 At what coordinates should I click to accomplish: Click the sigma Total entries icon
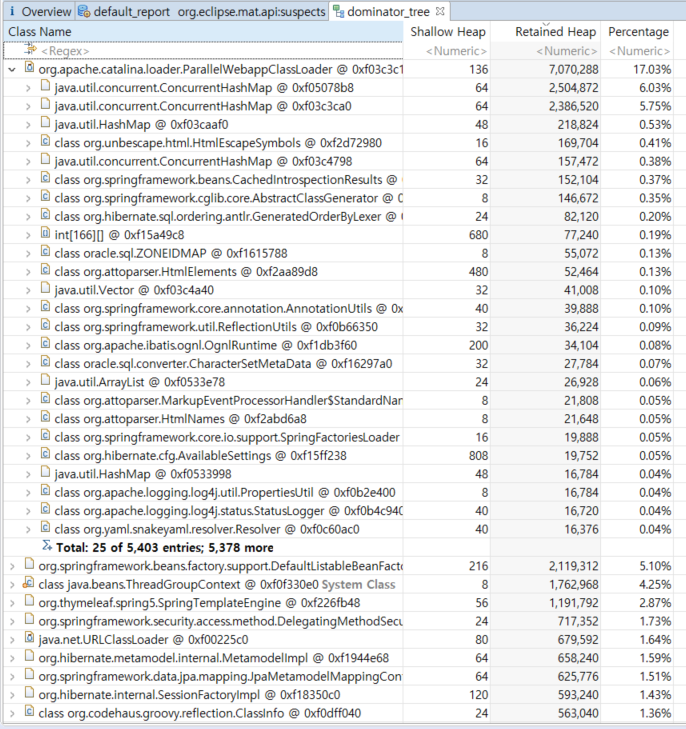coord(47,546)
